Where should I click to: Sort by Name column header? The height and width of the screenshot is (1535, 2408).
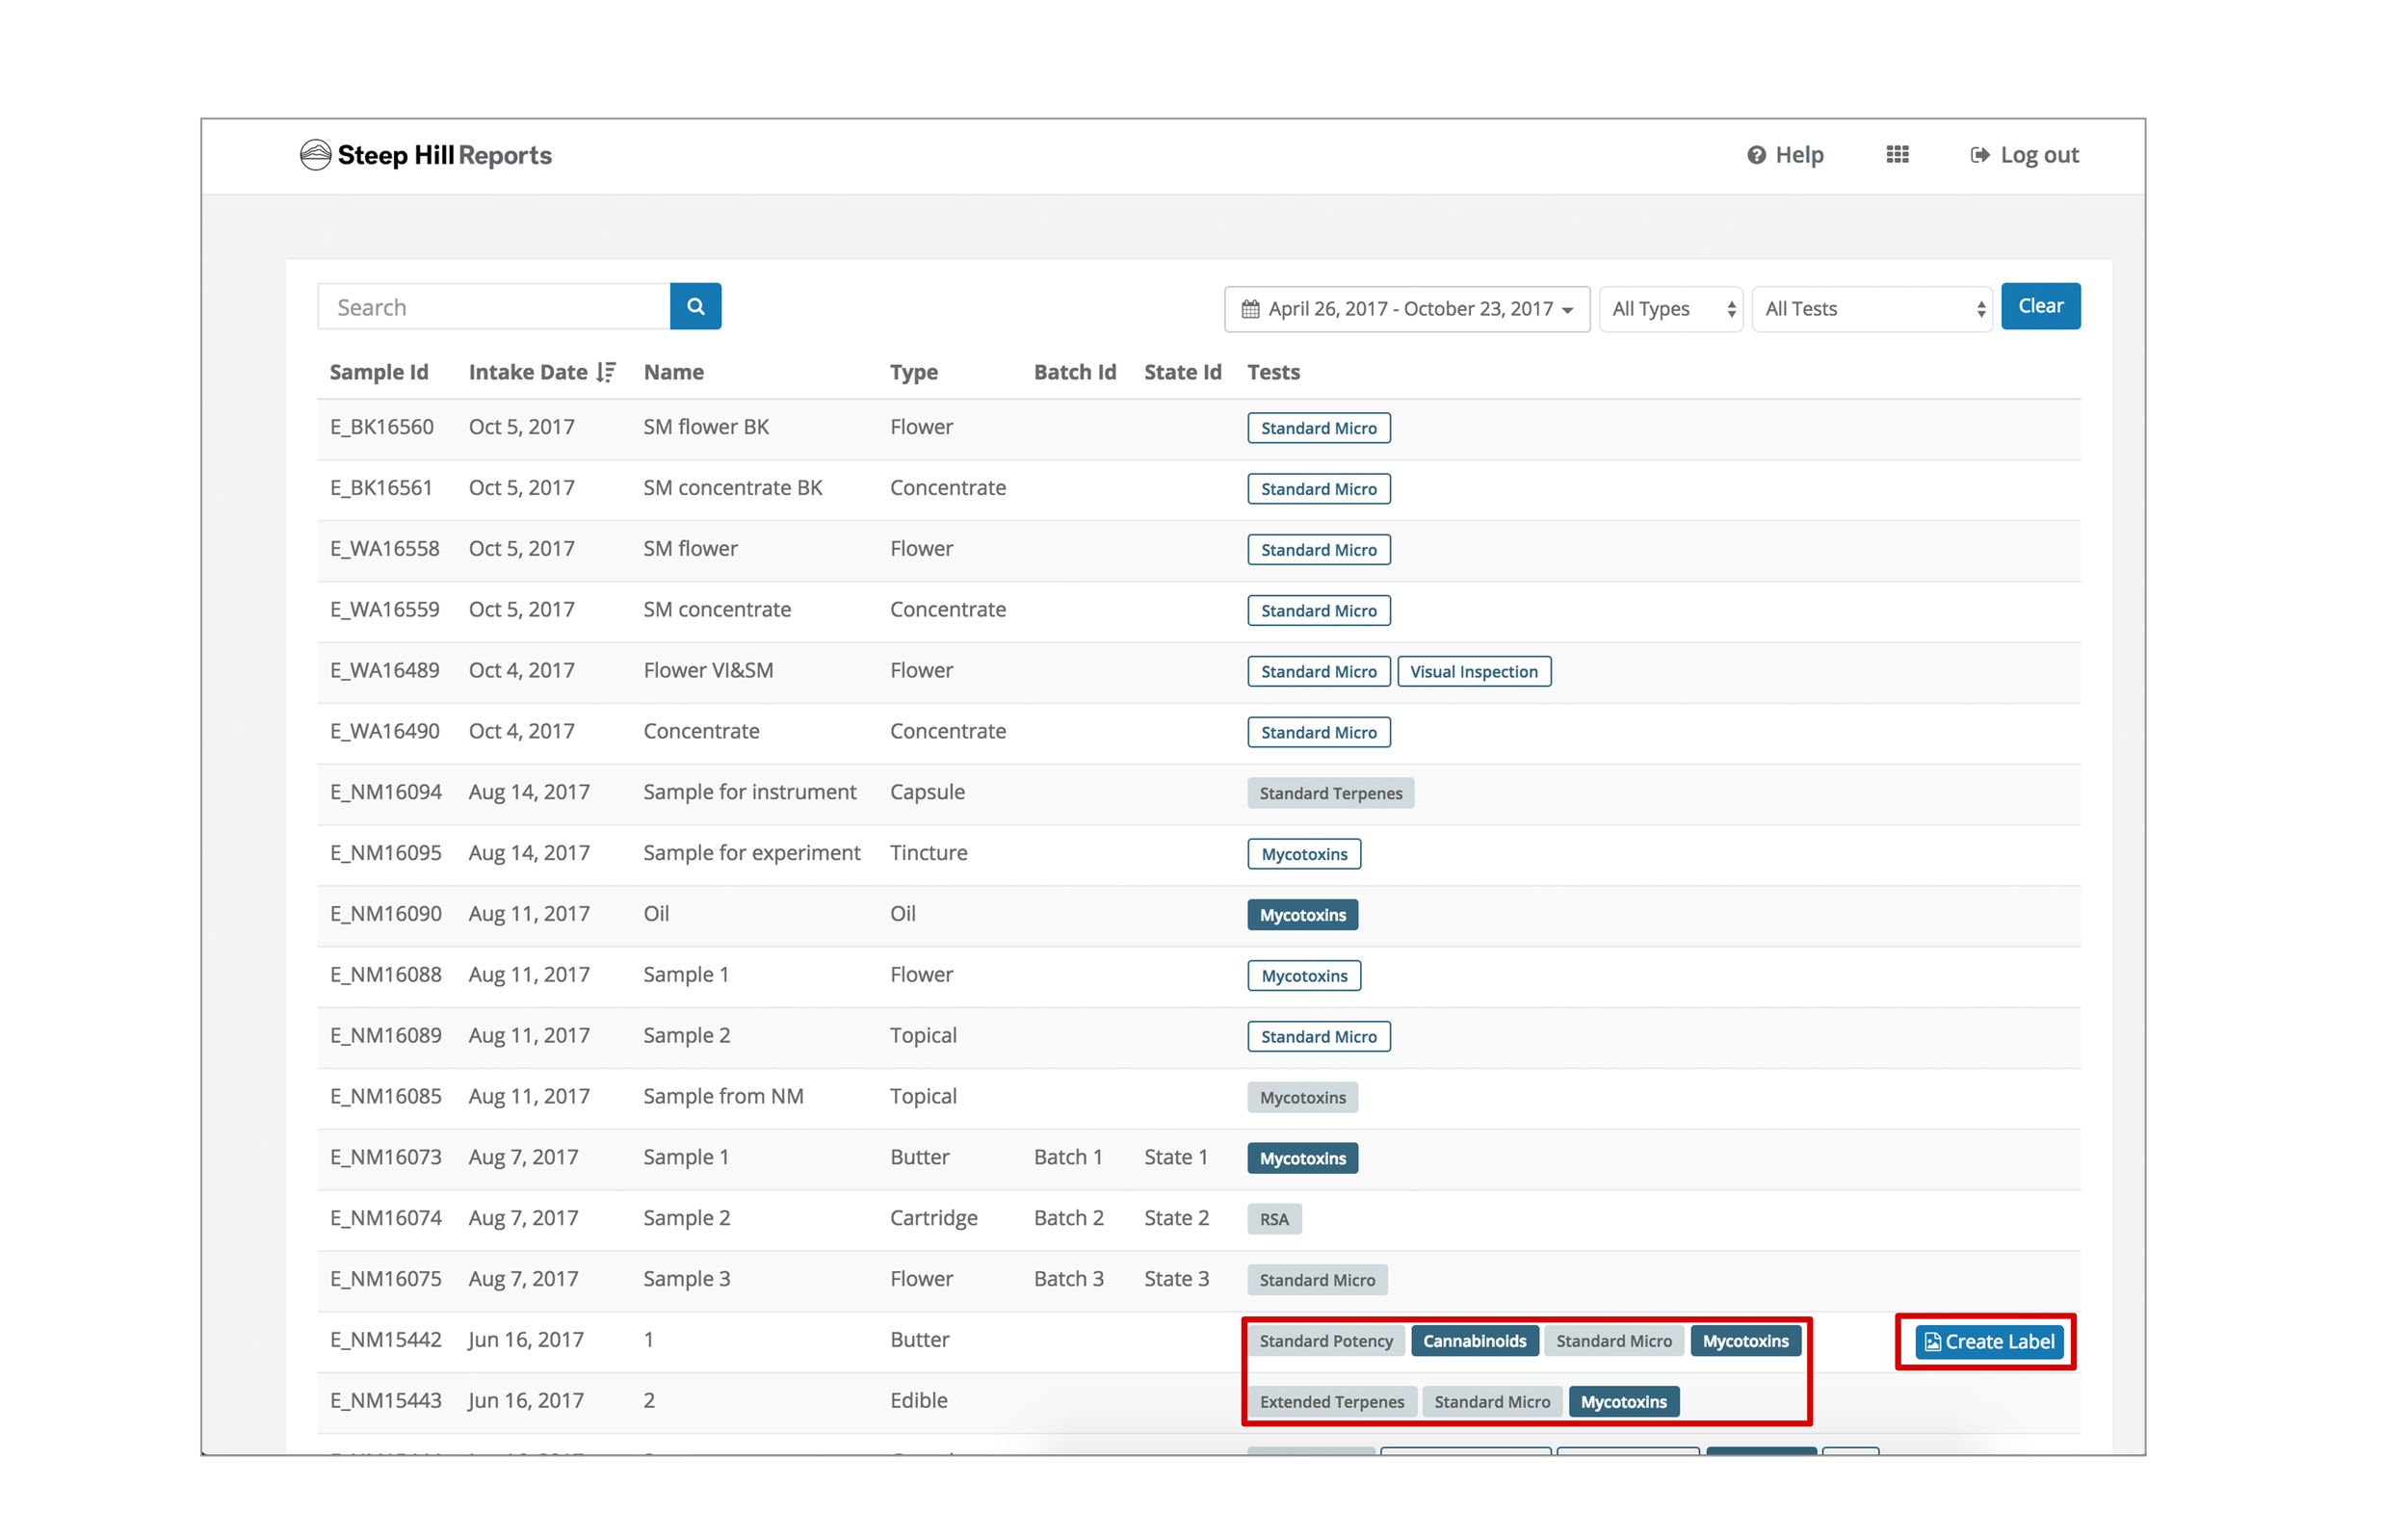[x=673, y=372]
